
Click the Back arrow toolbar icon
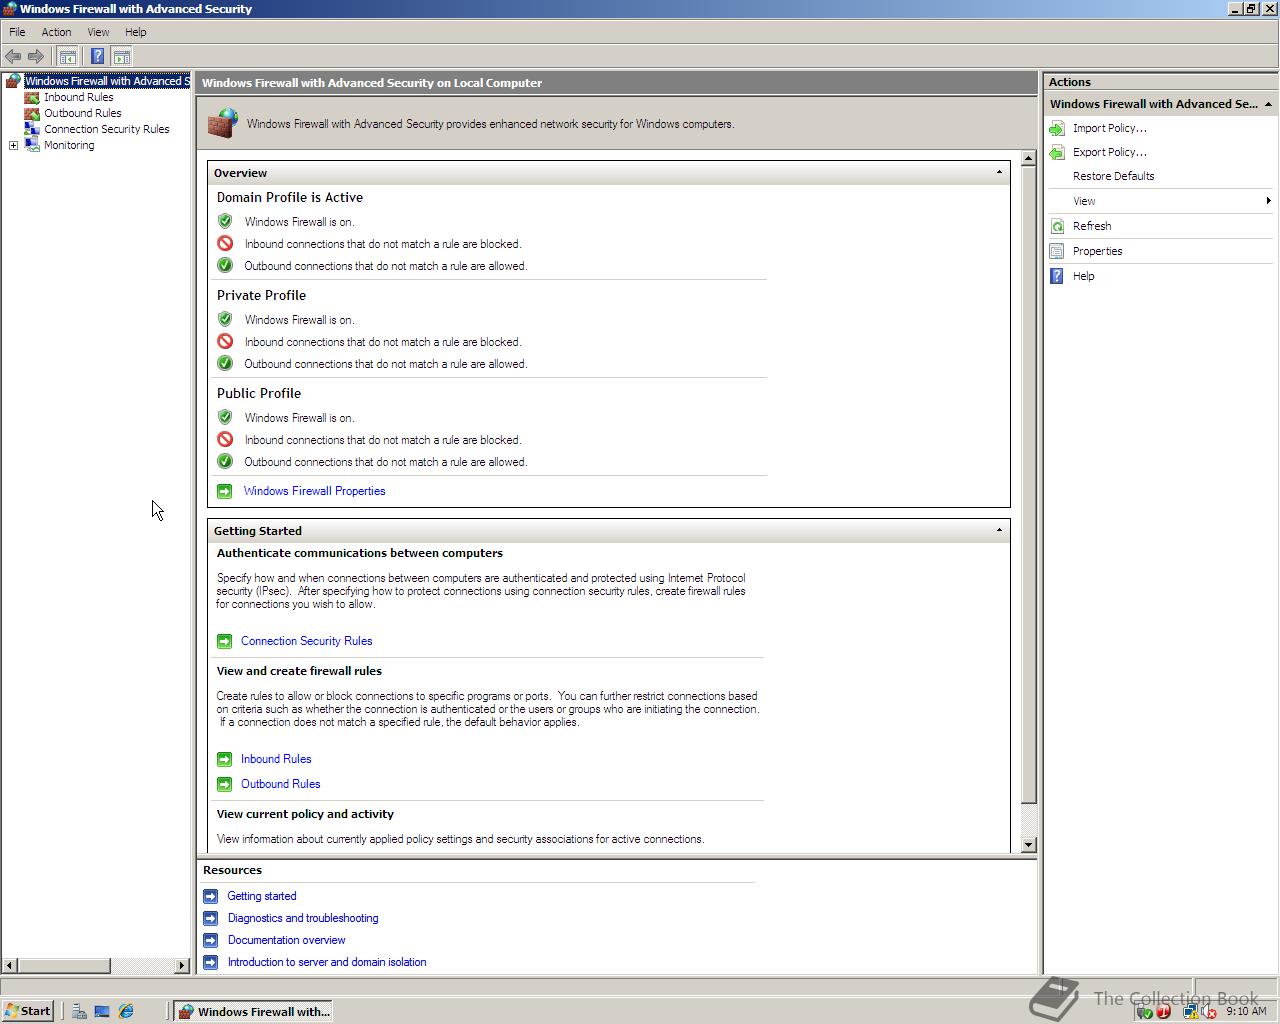click(13, 57)
